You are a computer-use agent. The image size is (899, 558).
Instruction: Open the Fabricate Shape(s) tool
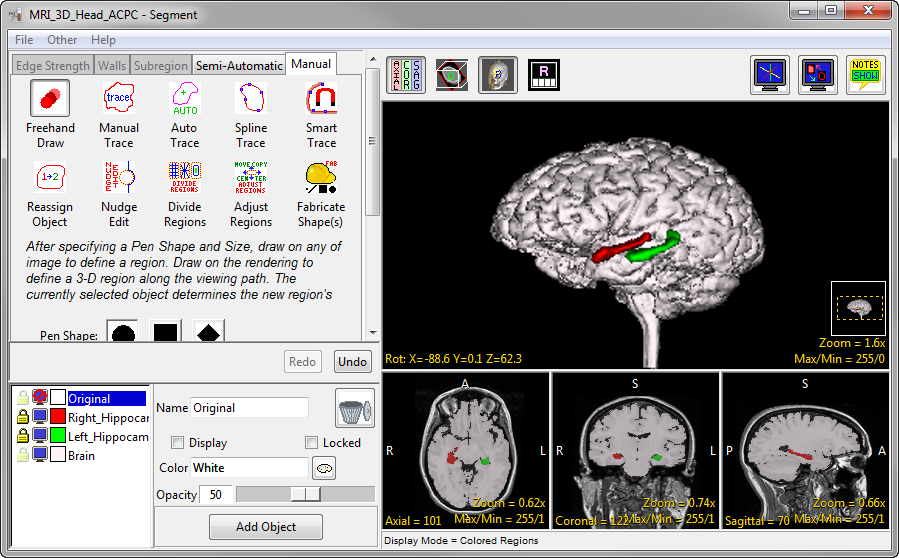(321, 177)
